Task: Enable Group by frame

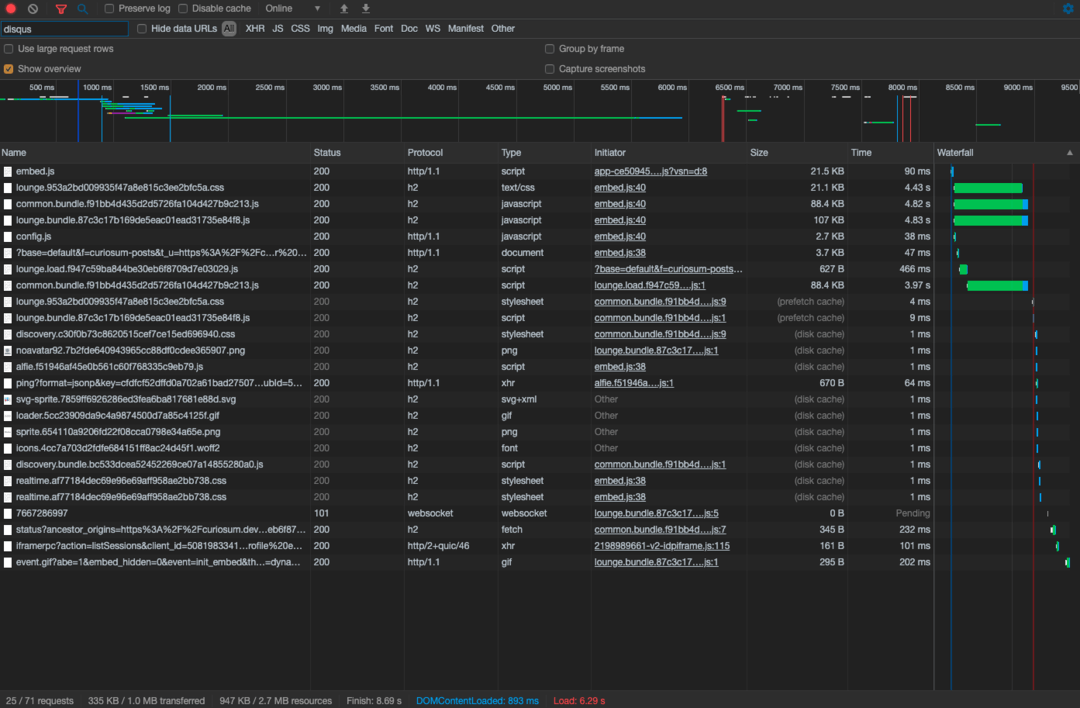Action: (x=550, y=49)
